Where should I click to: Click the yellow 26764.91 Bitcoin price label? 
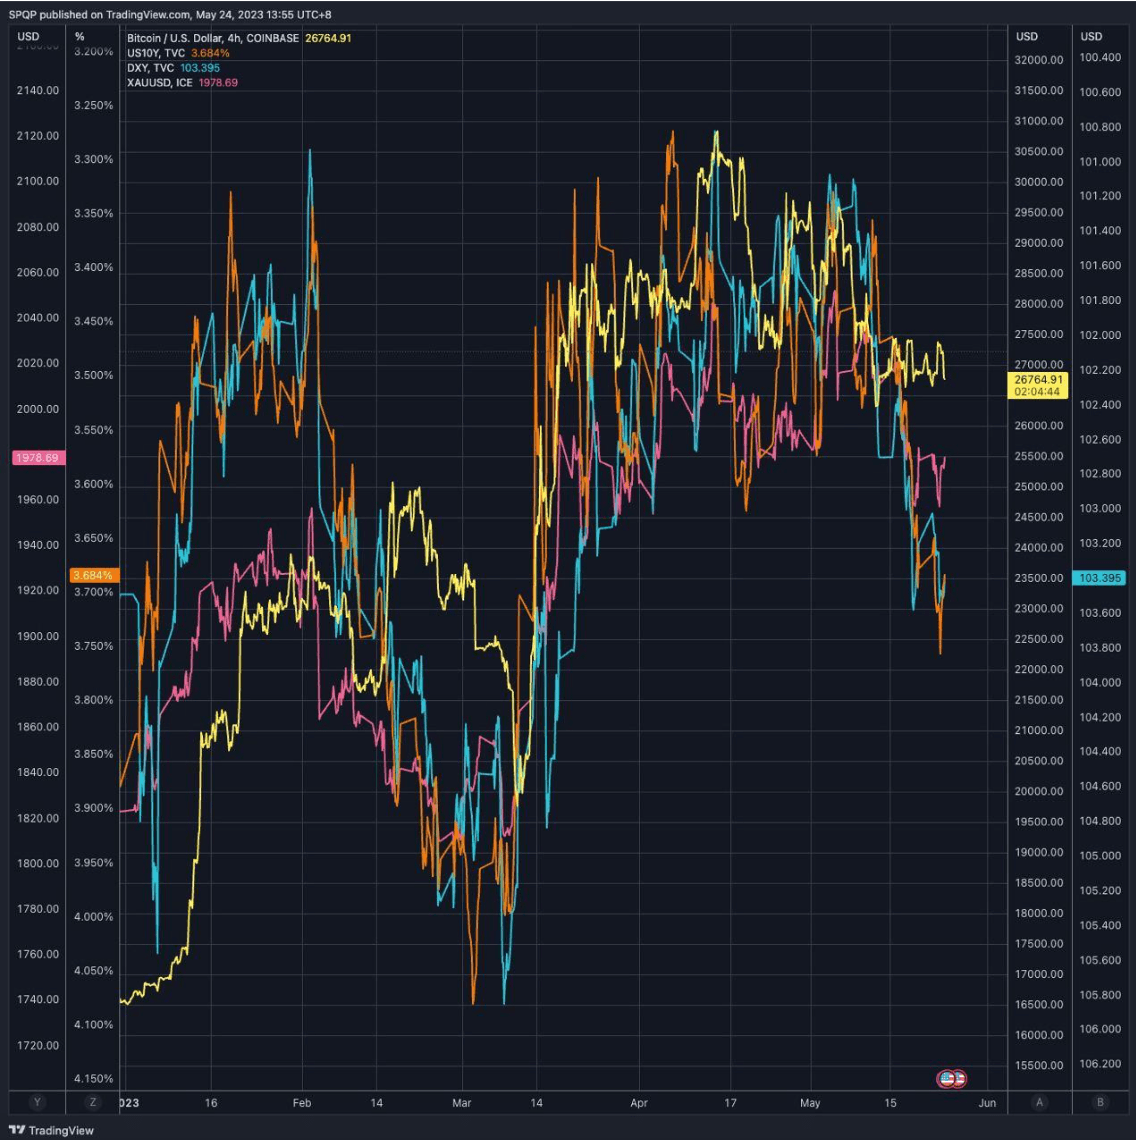(x=1039, y=386)
